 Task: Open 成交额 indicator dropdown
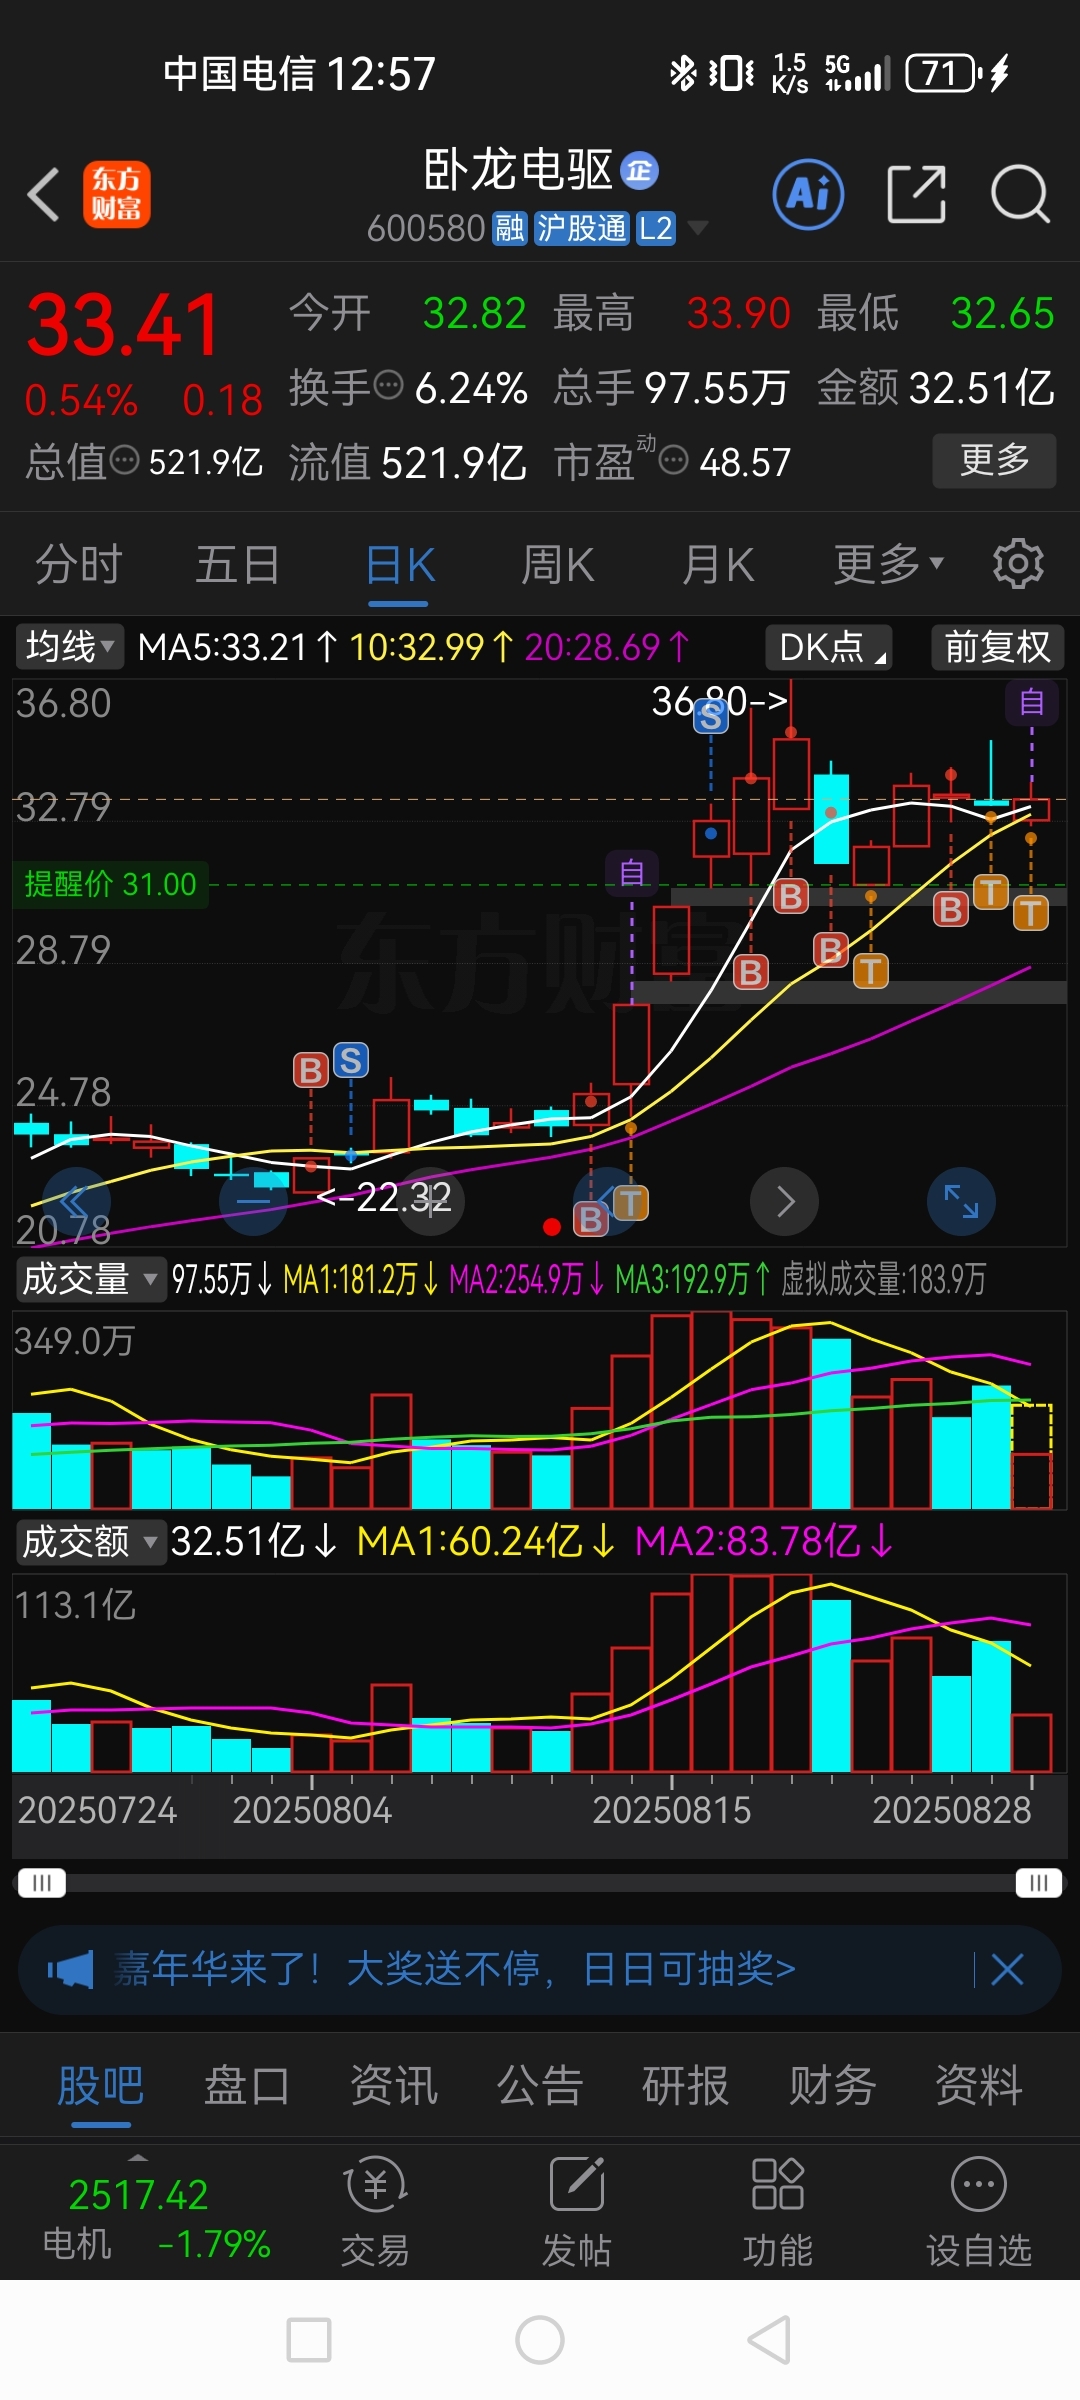90,1541
